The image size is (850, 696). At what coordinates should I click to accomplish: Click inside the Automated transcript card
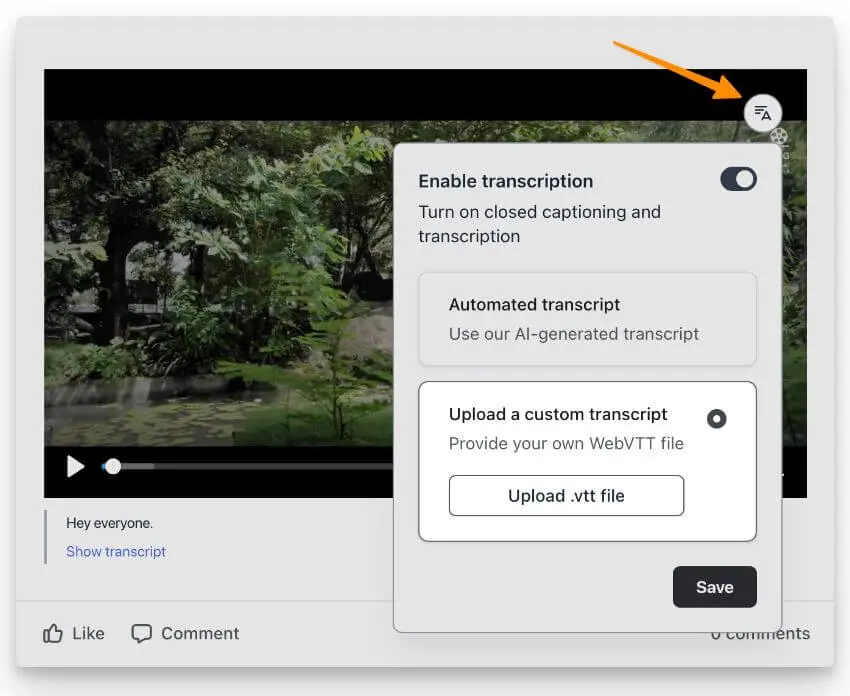(587, 319)
